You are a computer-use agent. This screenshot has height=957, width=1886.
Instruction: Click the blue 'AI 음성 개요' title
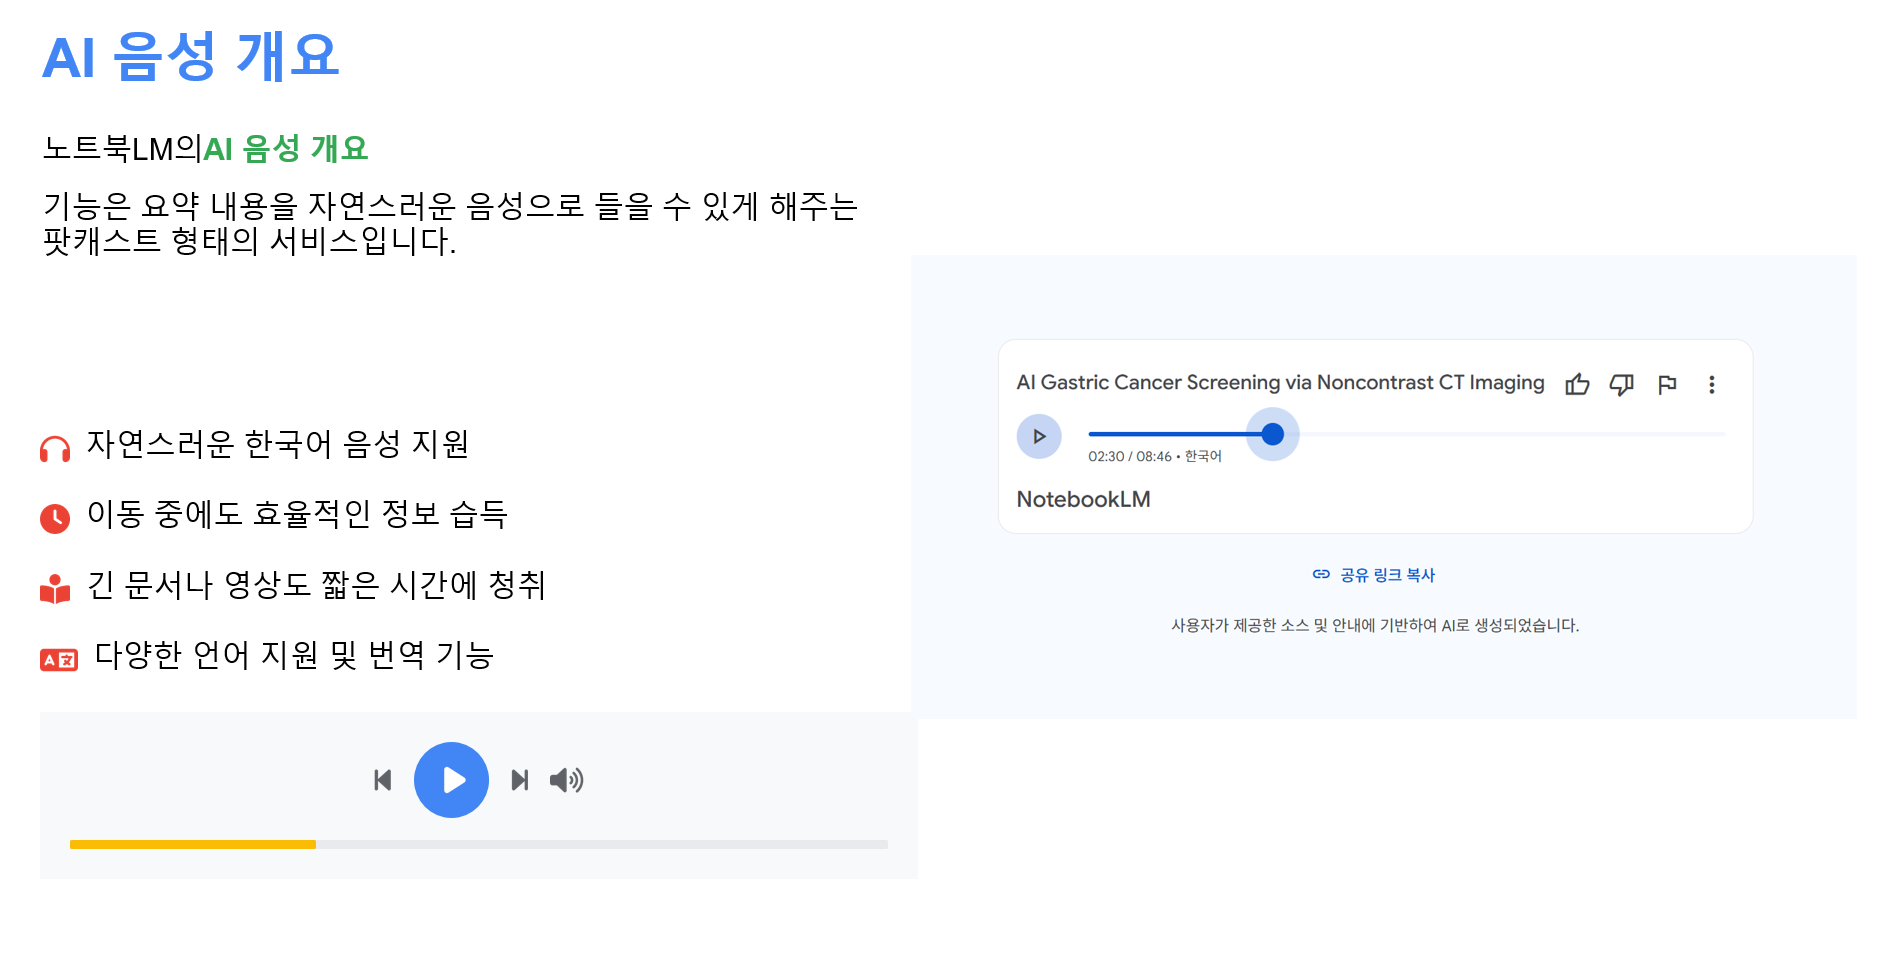191,56
